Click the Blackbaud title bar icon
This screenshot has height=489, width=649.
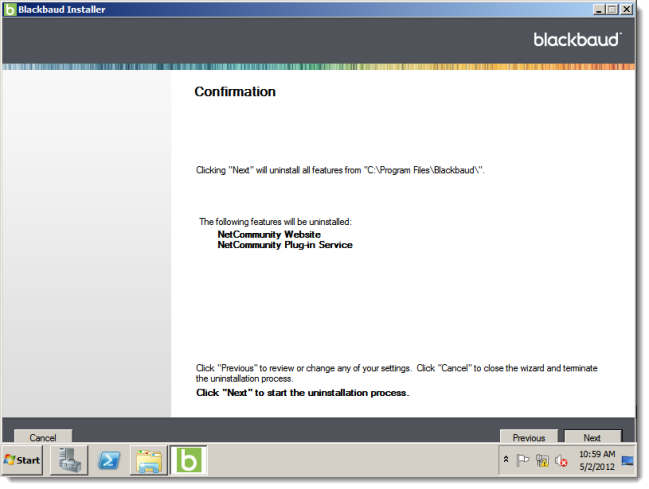(x=10, y=10)
